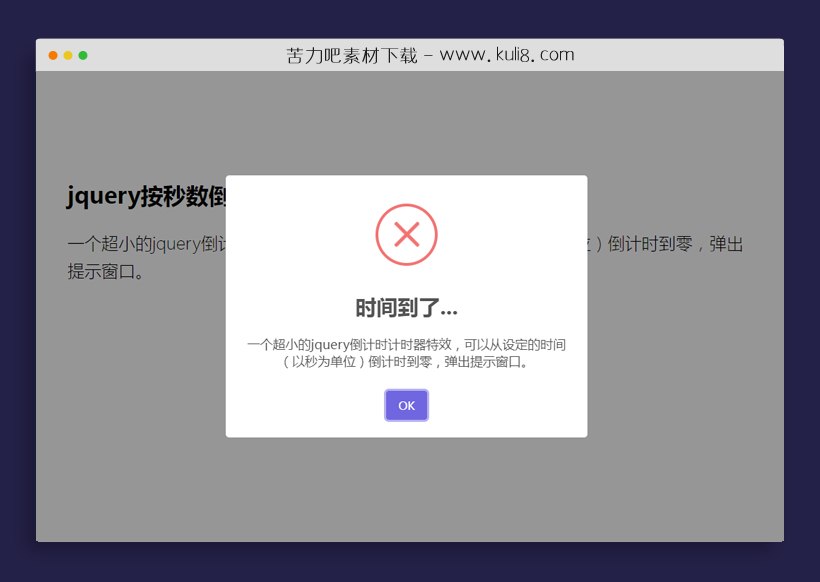The width and height of the screenshot is (820, 582).
Task: Click the circular alert symbol above the heading
Action: pos(406,234)
